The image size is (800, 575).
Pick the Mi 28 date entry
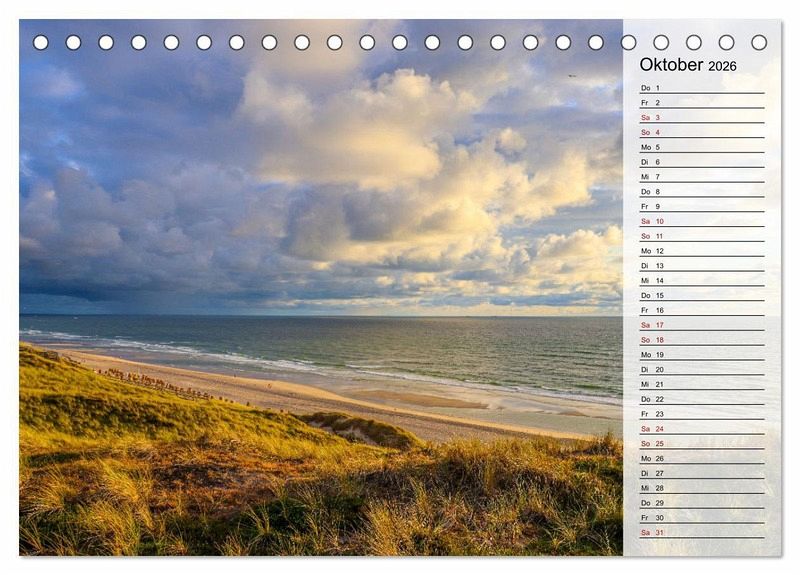(700, 488)
